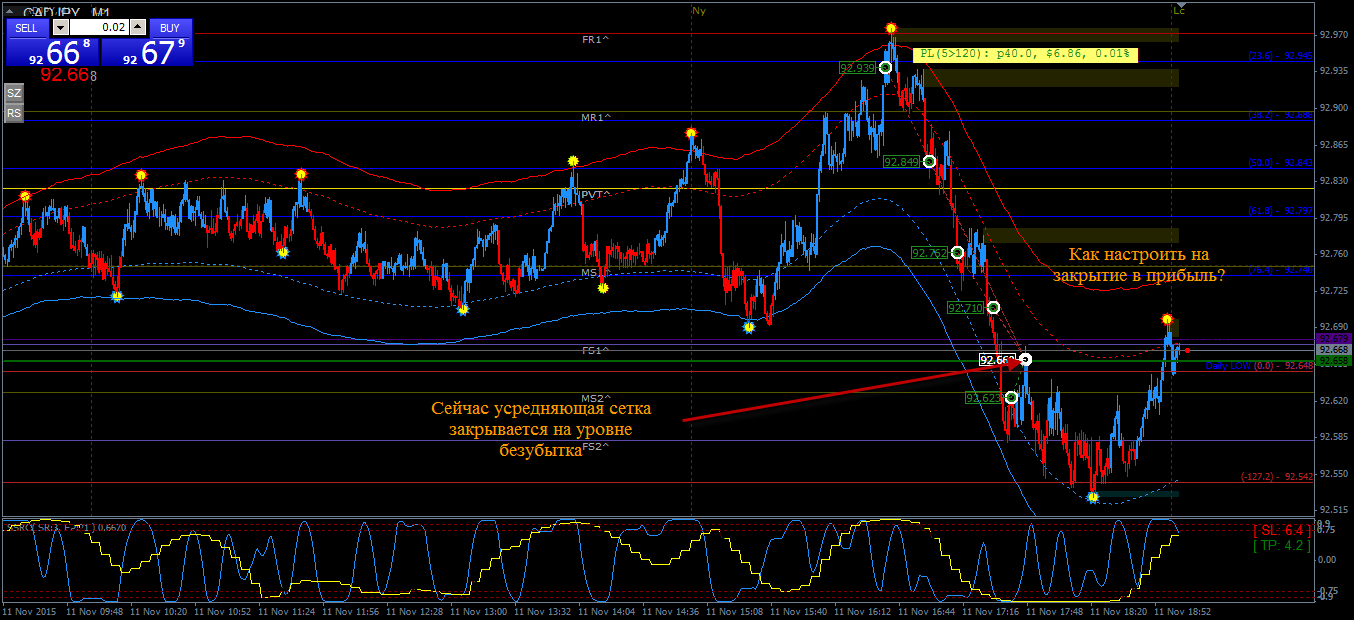Select the 92.710 order price label
Viewport: 1354px width, 620px height.
[x=966, y=308]
